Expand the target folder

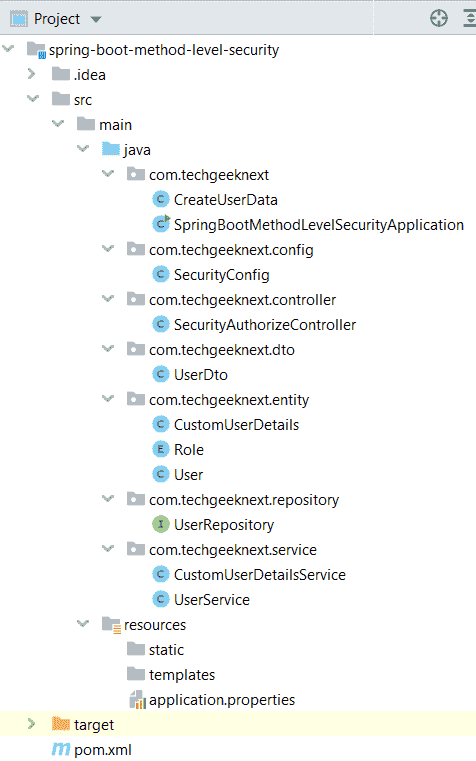(32, 724)
